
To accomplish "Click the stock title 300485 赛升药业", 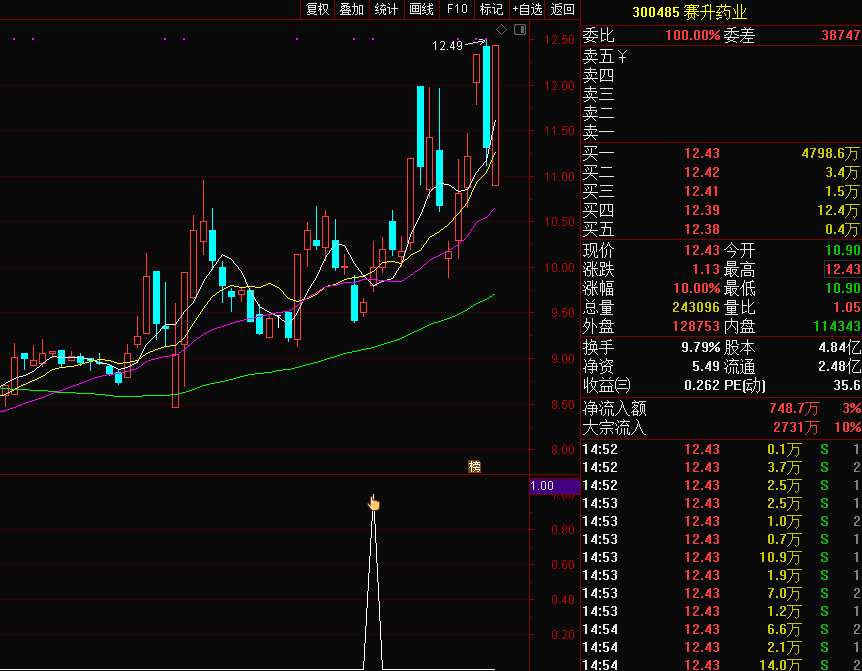I will (689, 12).
